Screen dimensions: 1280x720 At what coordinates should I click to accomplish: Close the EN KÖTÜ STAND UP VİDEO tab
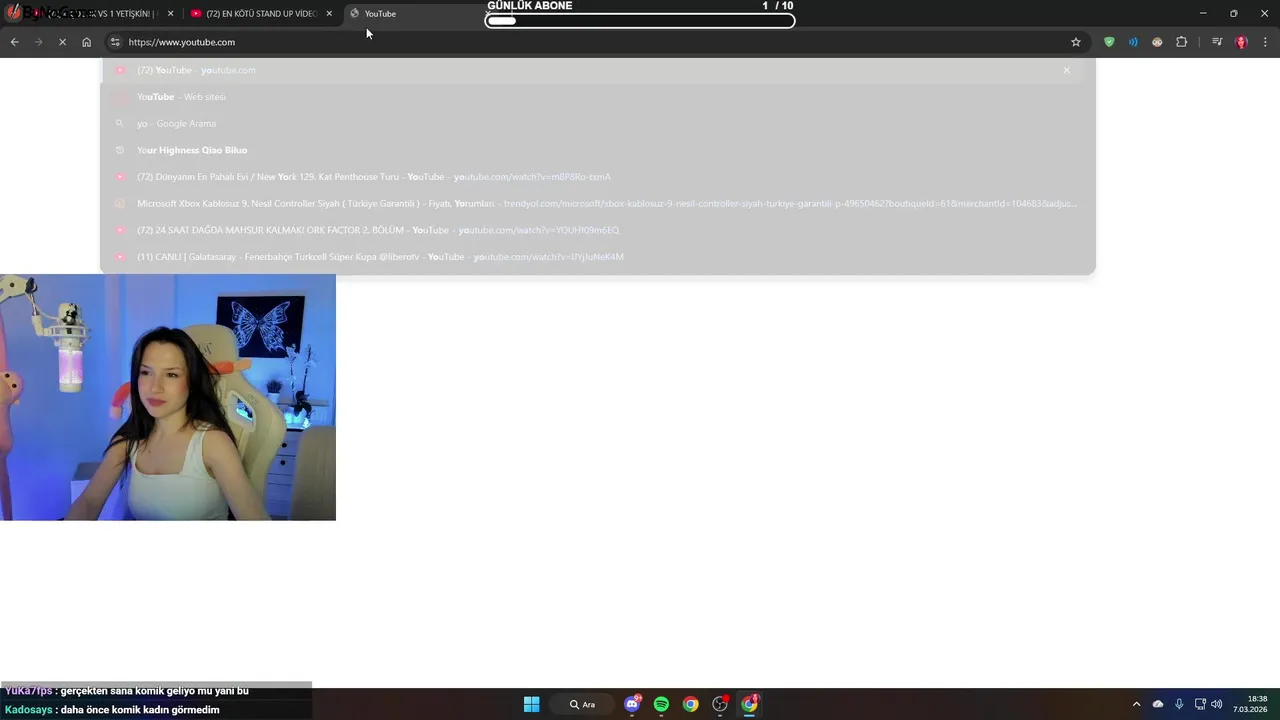[329, 14]
